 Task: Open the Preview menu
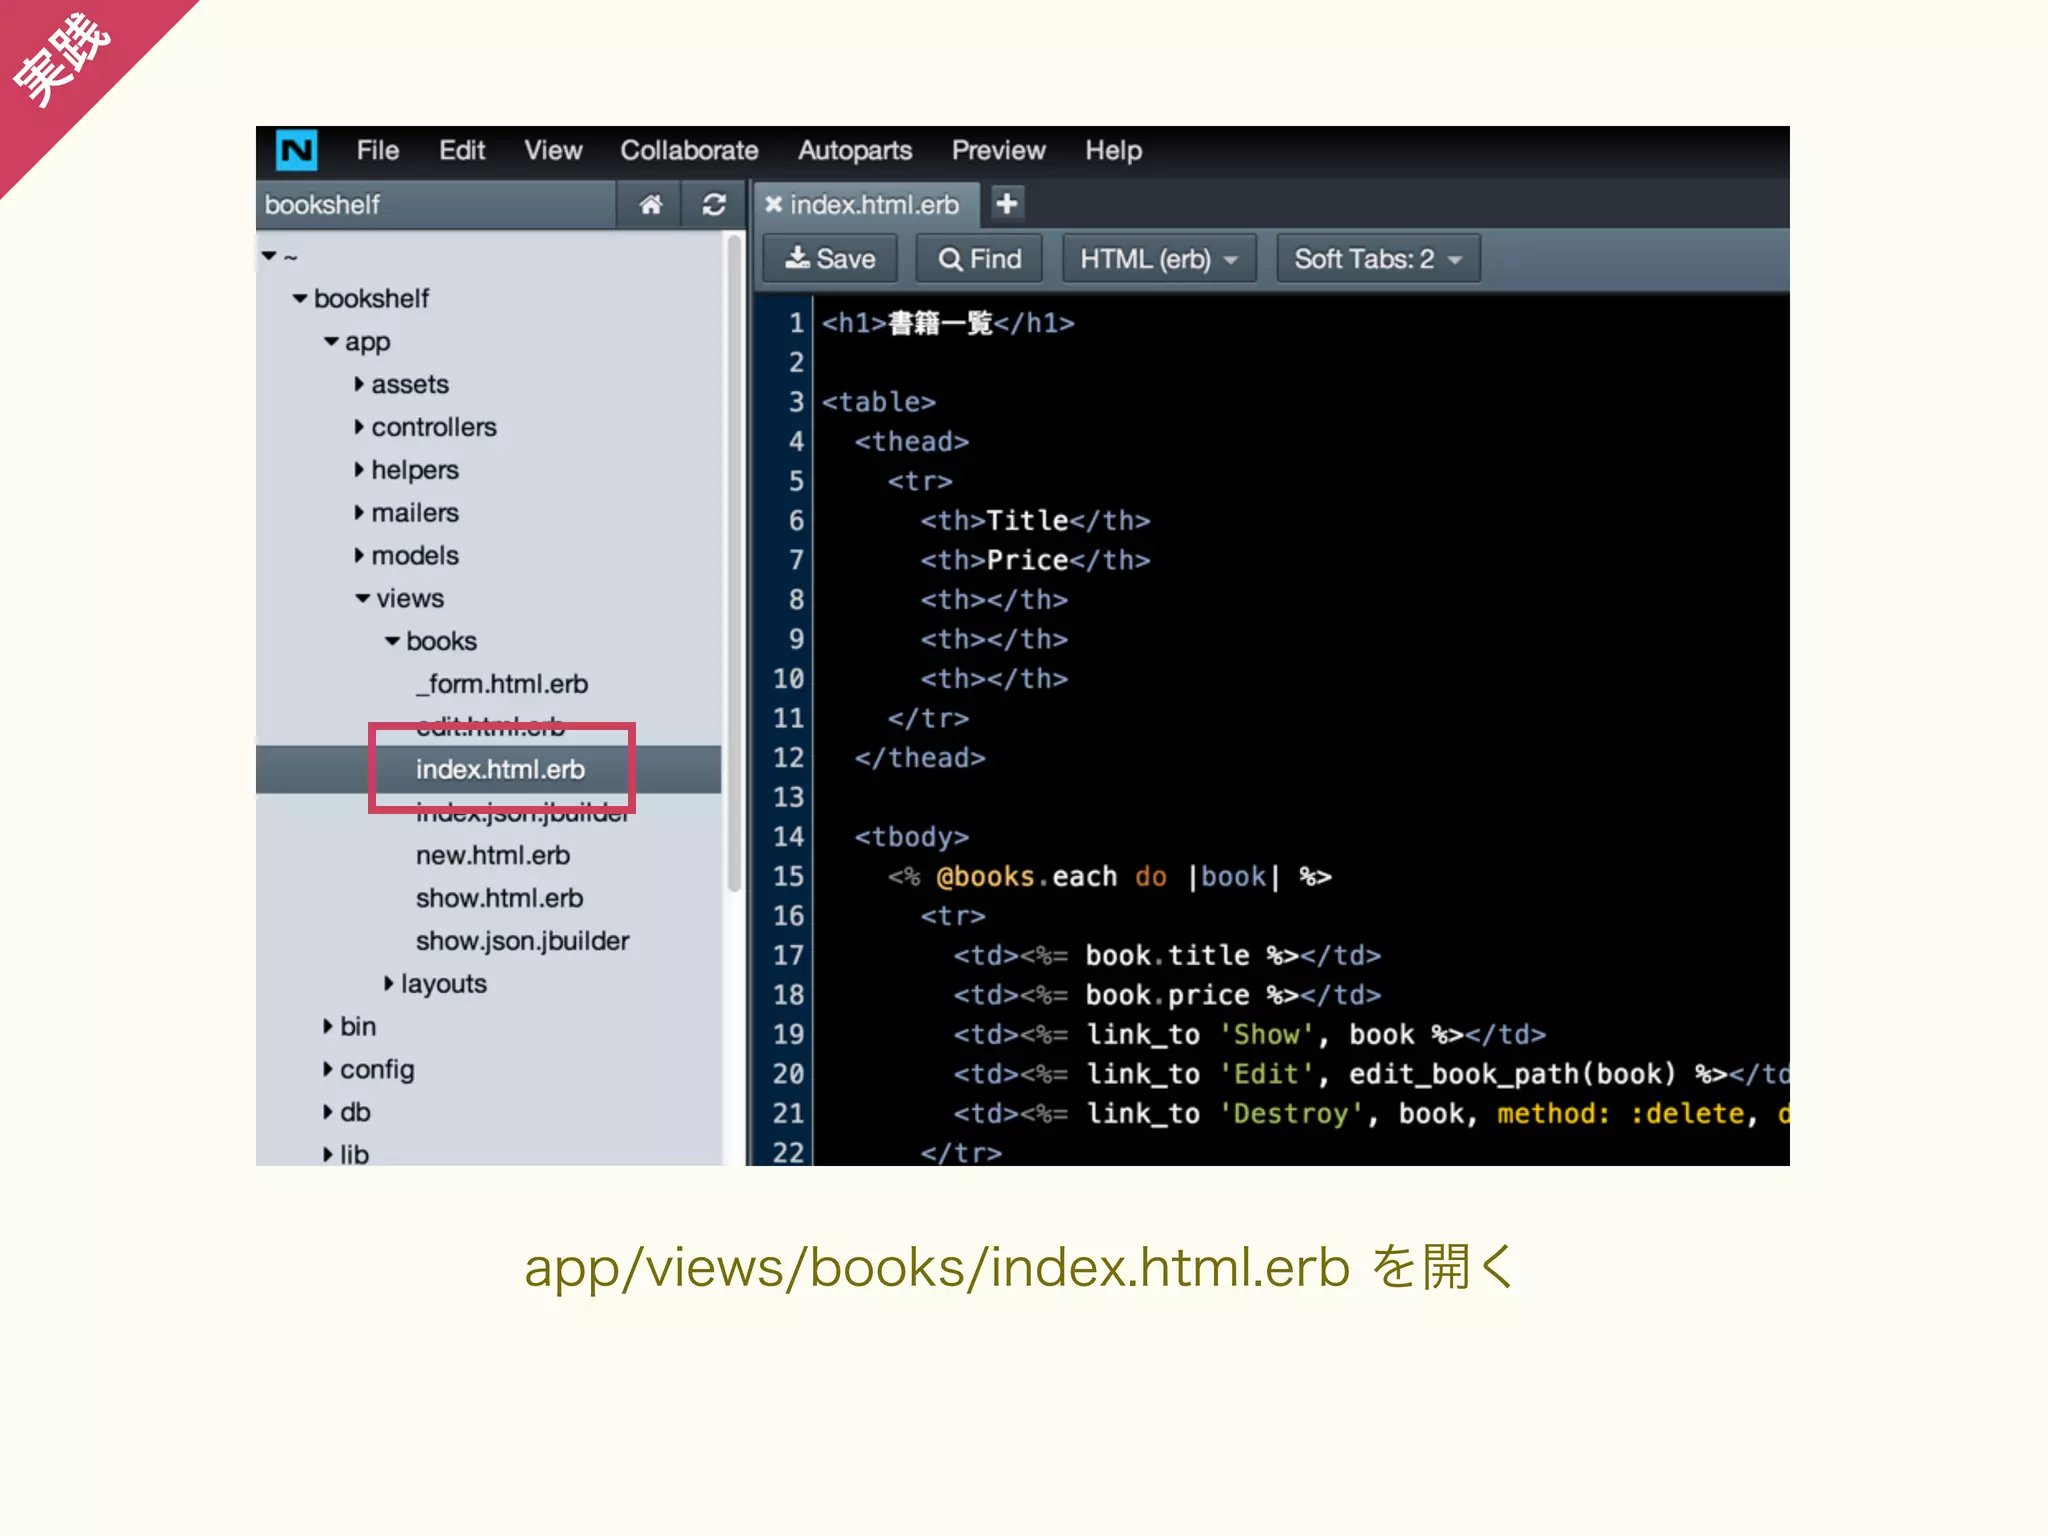pos(998,151)
